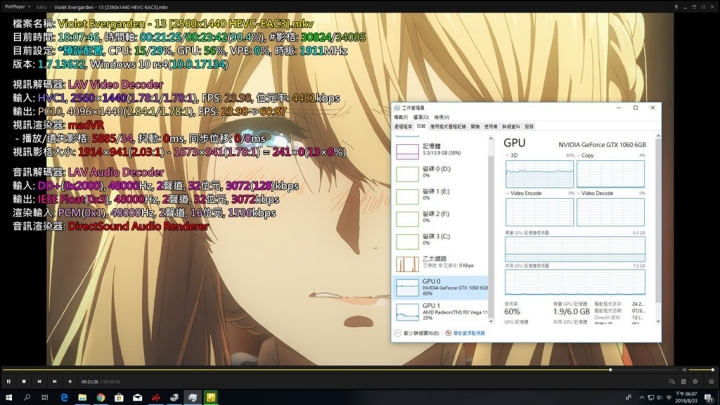Open View menu in Task Manager
Viewport: 720px width, 405px height.
[x=441, y=117]
